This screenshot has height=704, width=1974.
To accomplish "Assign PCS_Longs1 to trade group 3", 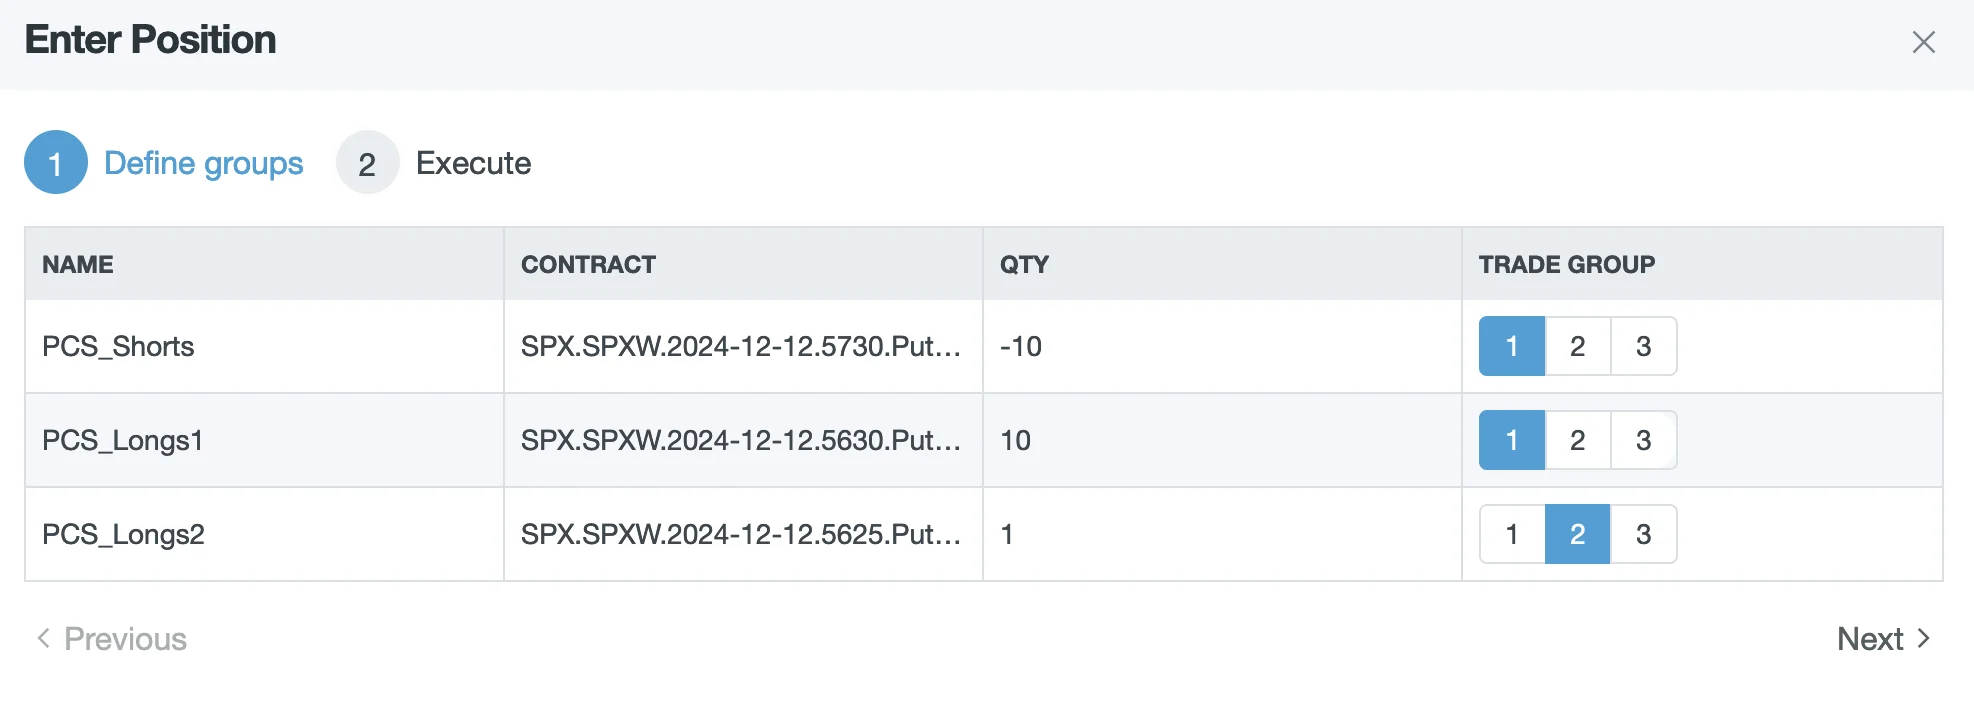I will 1643,440.
